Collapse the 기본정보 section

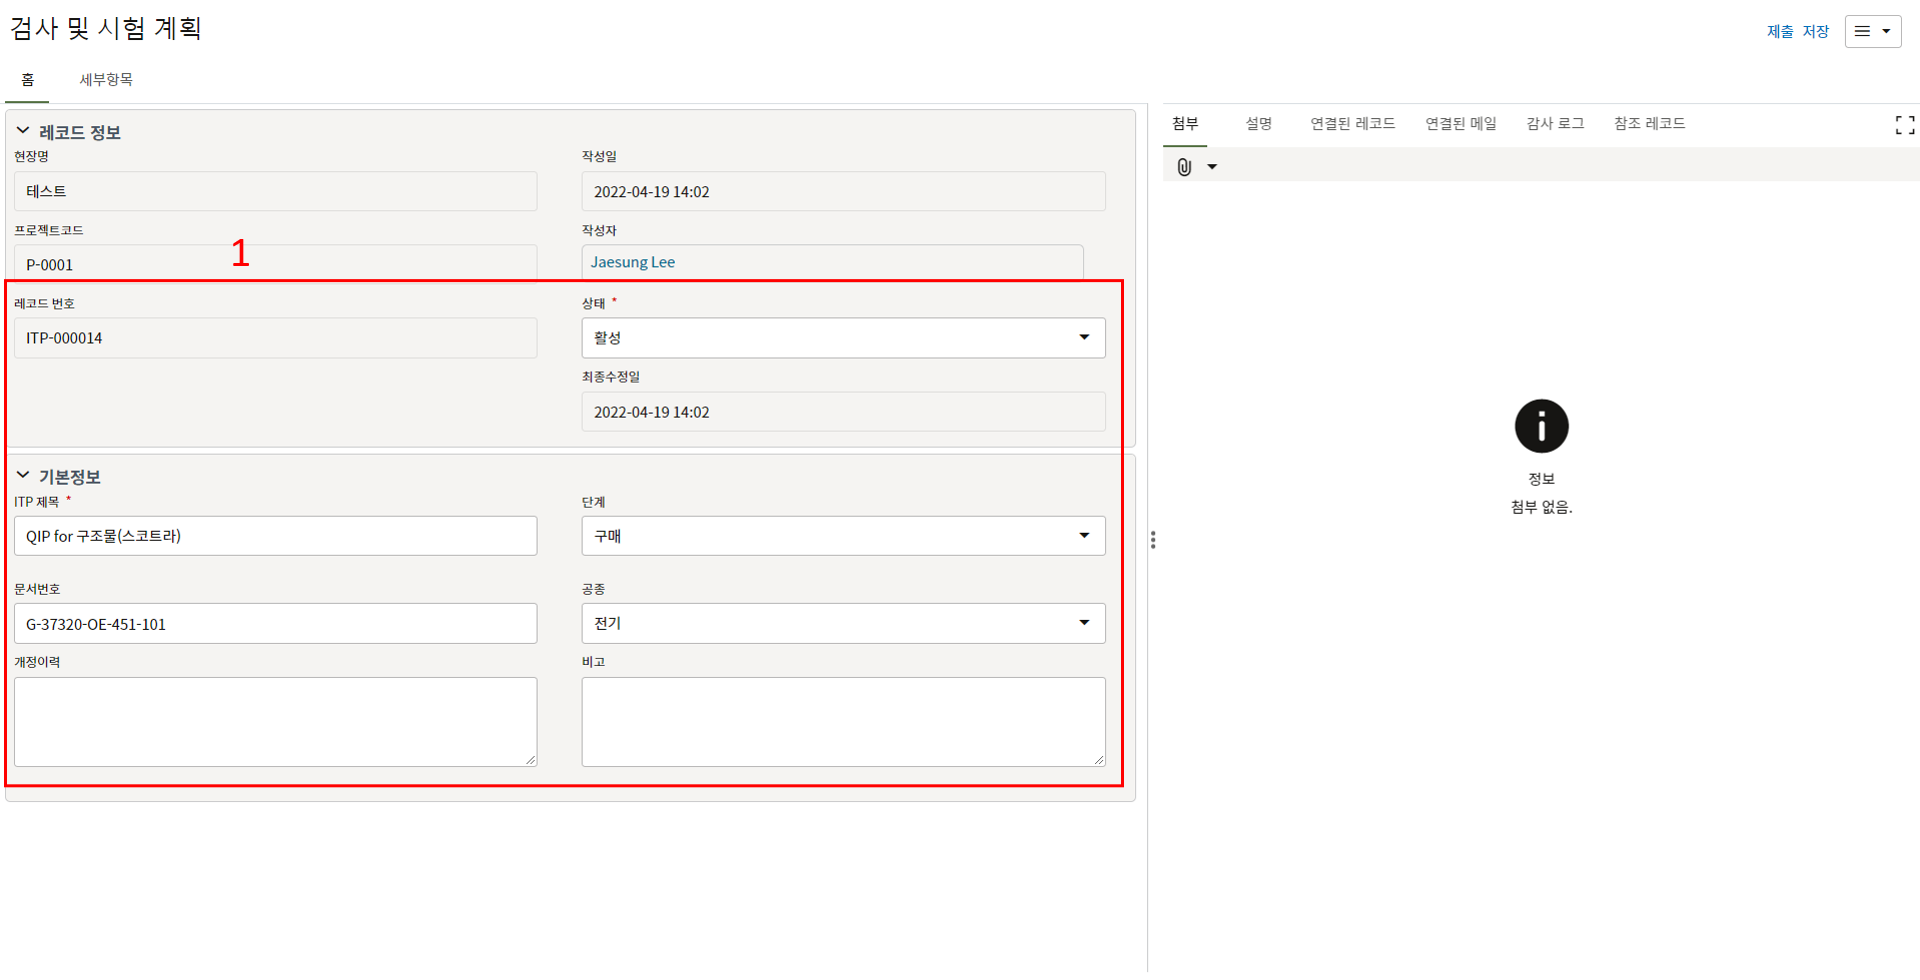23,476
